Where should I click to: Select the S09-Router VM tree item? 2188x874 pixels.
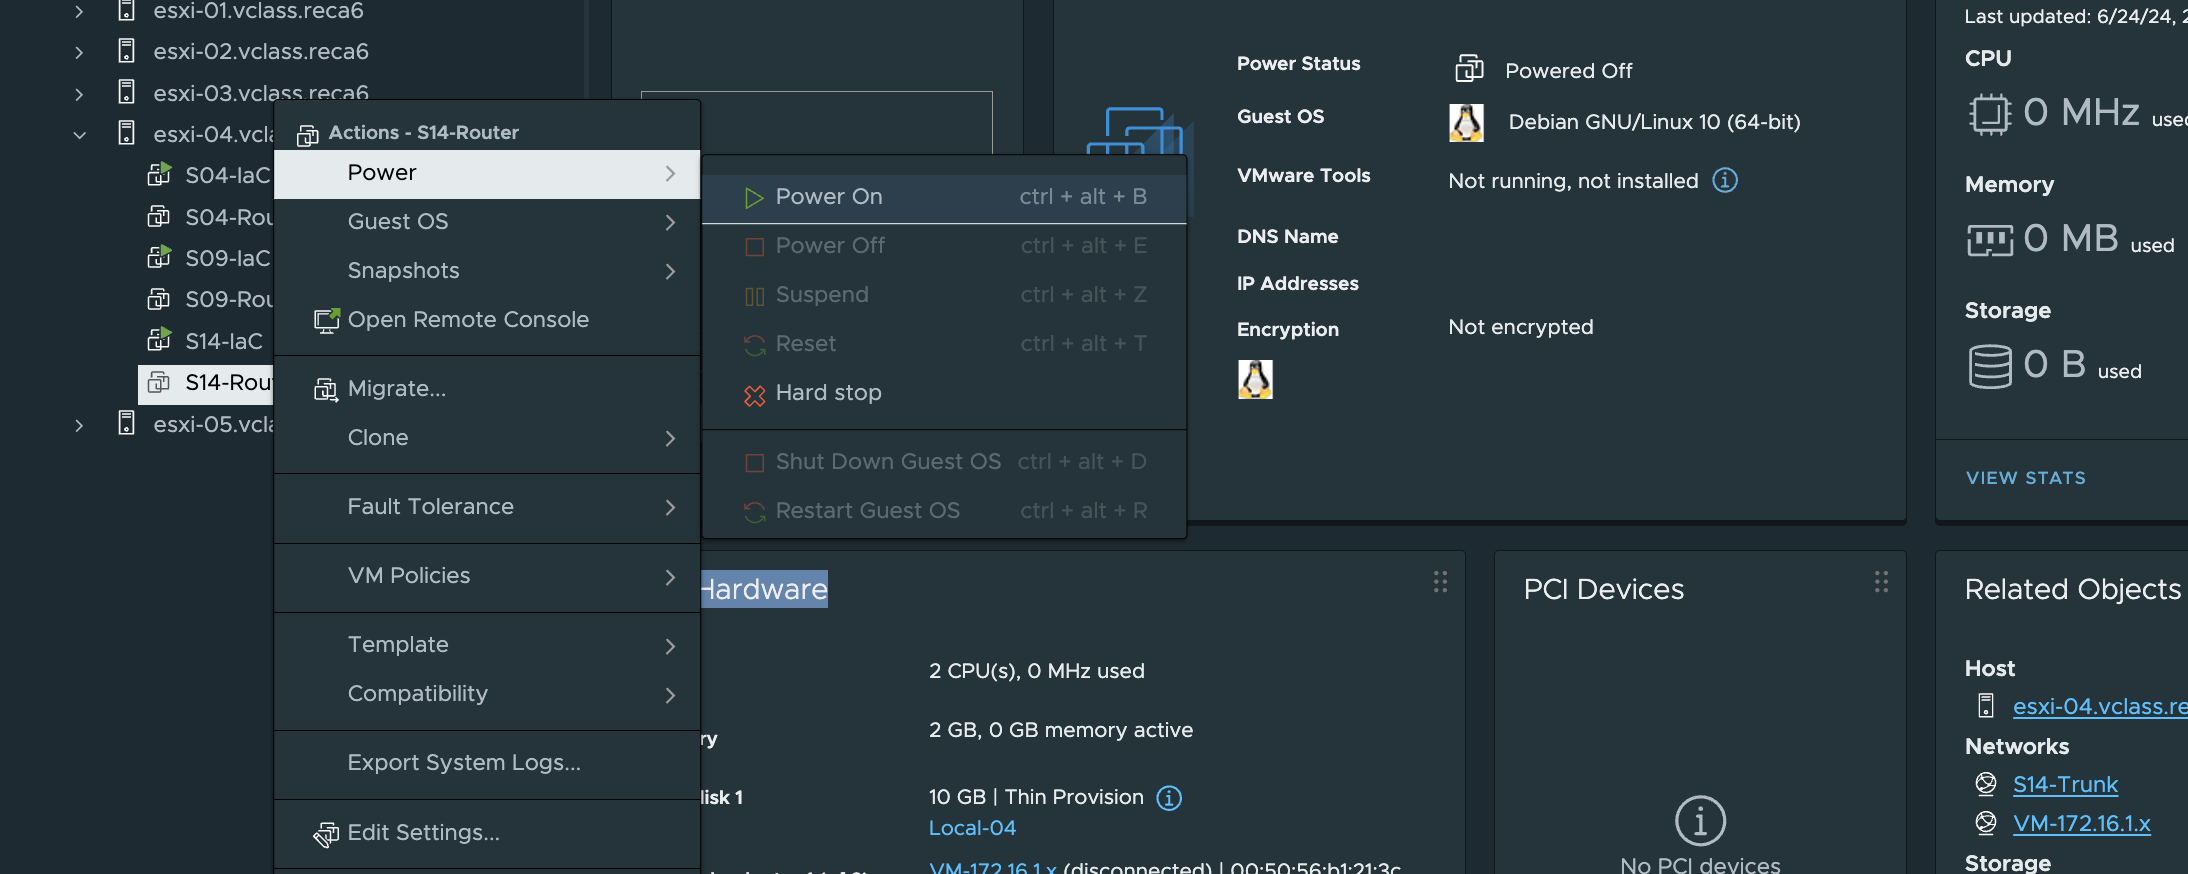pyautogui.click(x=210, y=300)
